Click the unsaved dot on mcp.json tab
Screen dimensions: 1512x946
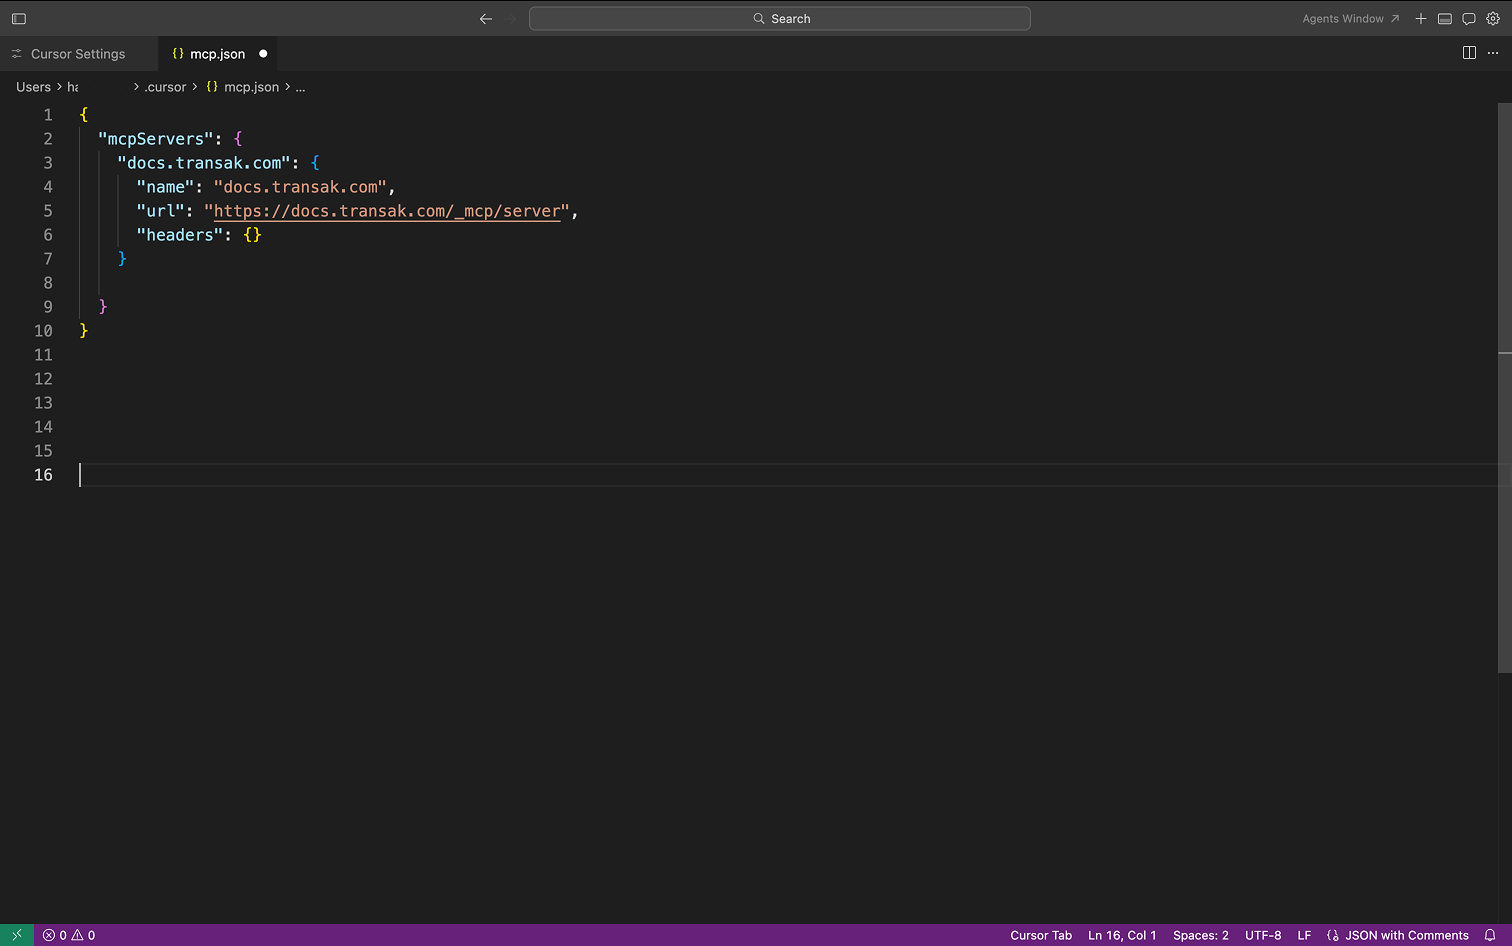263,54
